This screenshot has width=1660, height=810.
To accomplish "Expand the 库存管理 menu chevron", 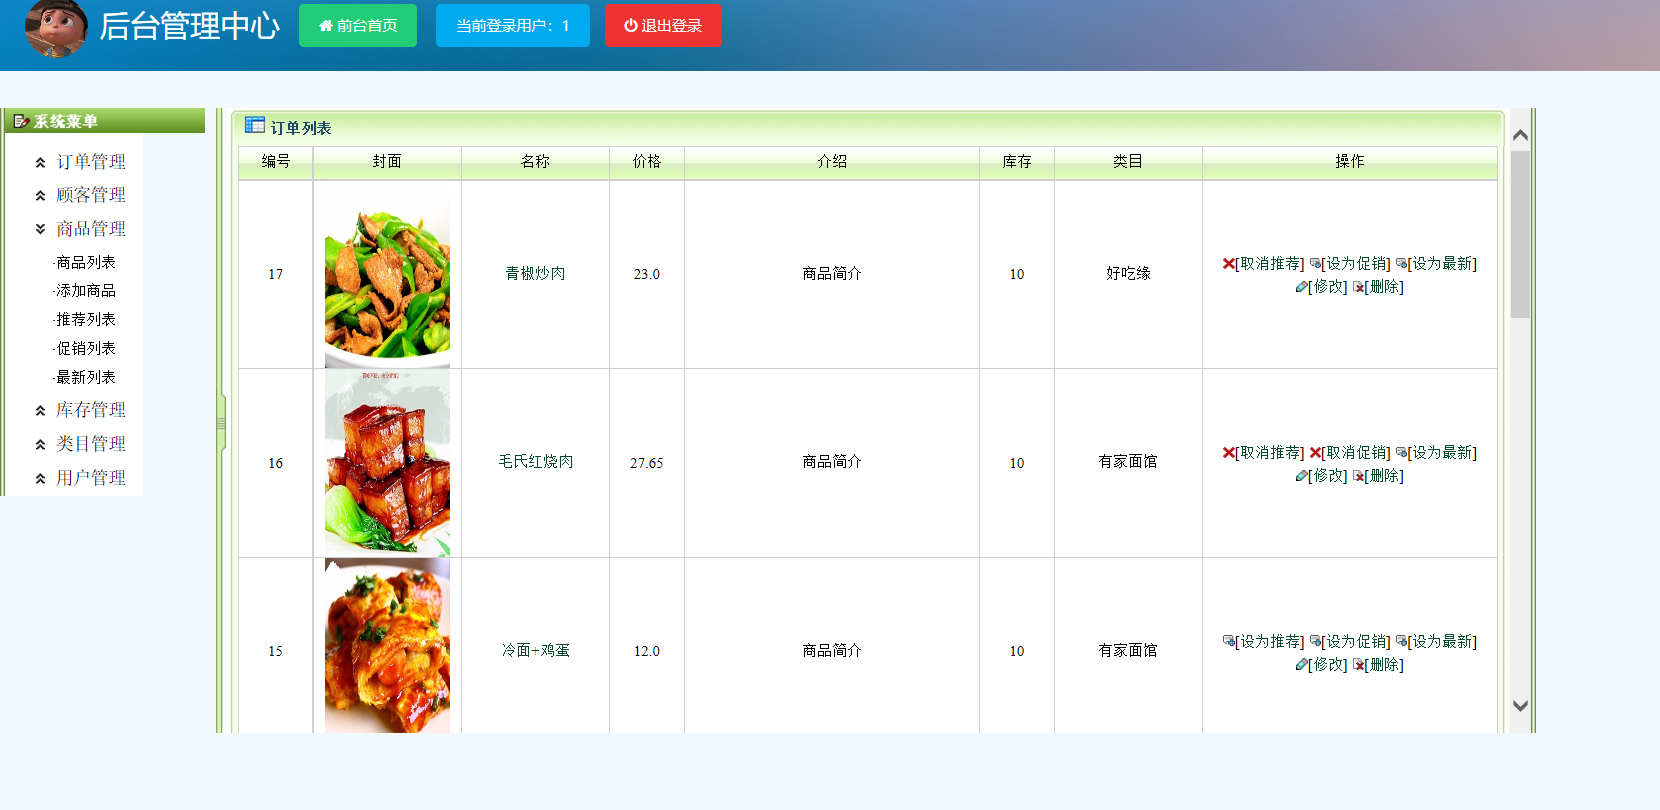I will click(x=40, y=410).
